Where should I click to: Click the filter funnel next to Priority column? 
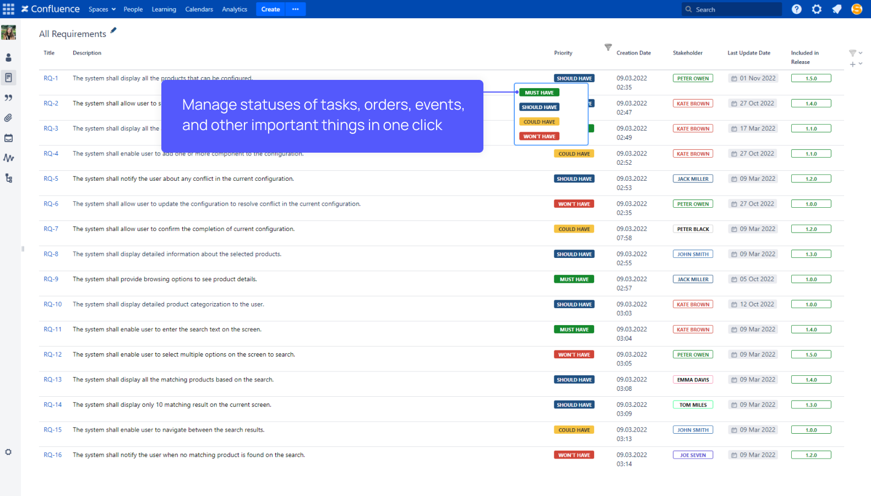coord(608,47)
